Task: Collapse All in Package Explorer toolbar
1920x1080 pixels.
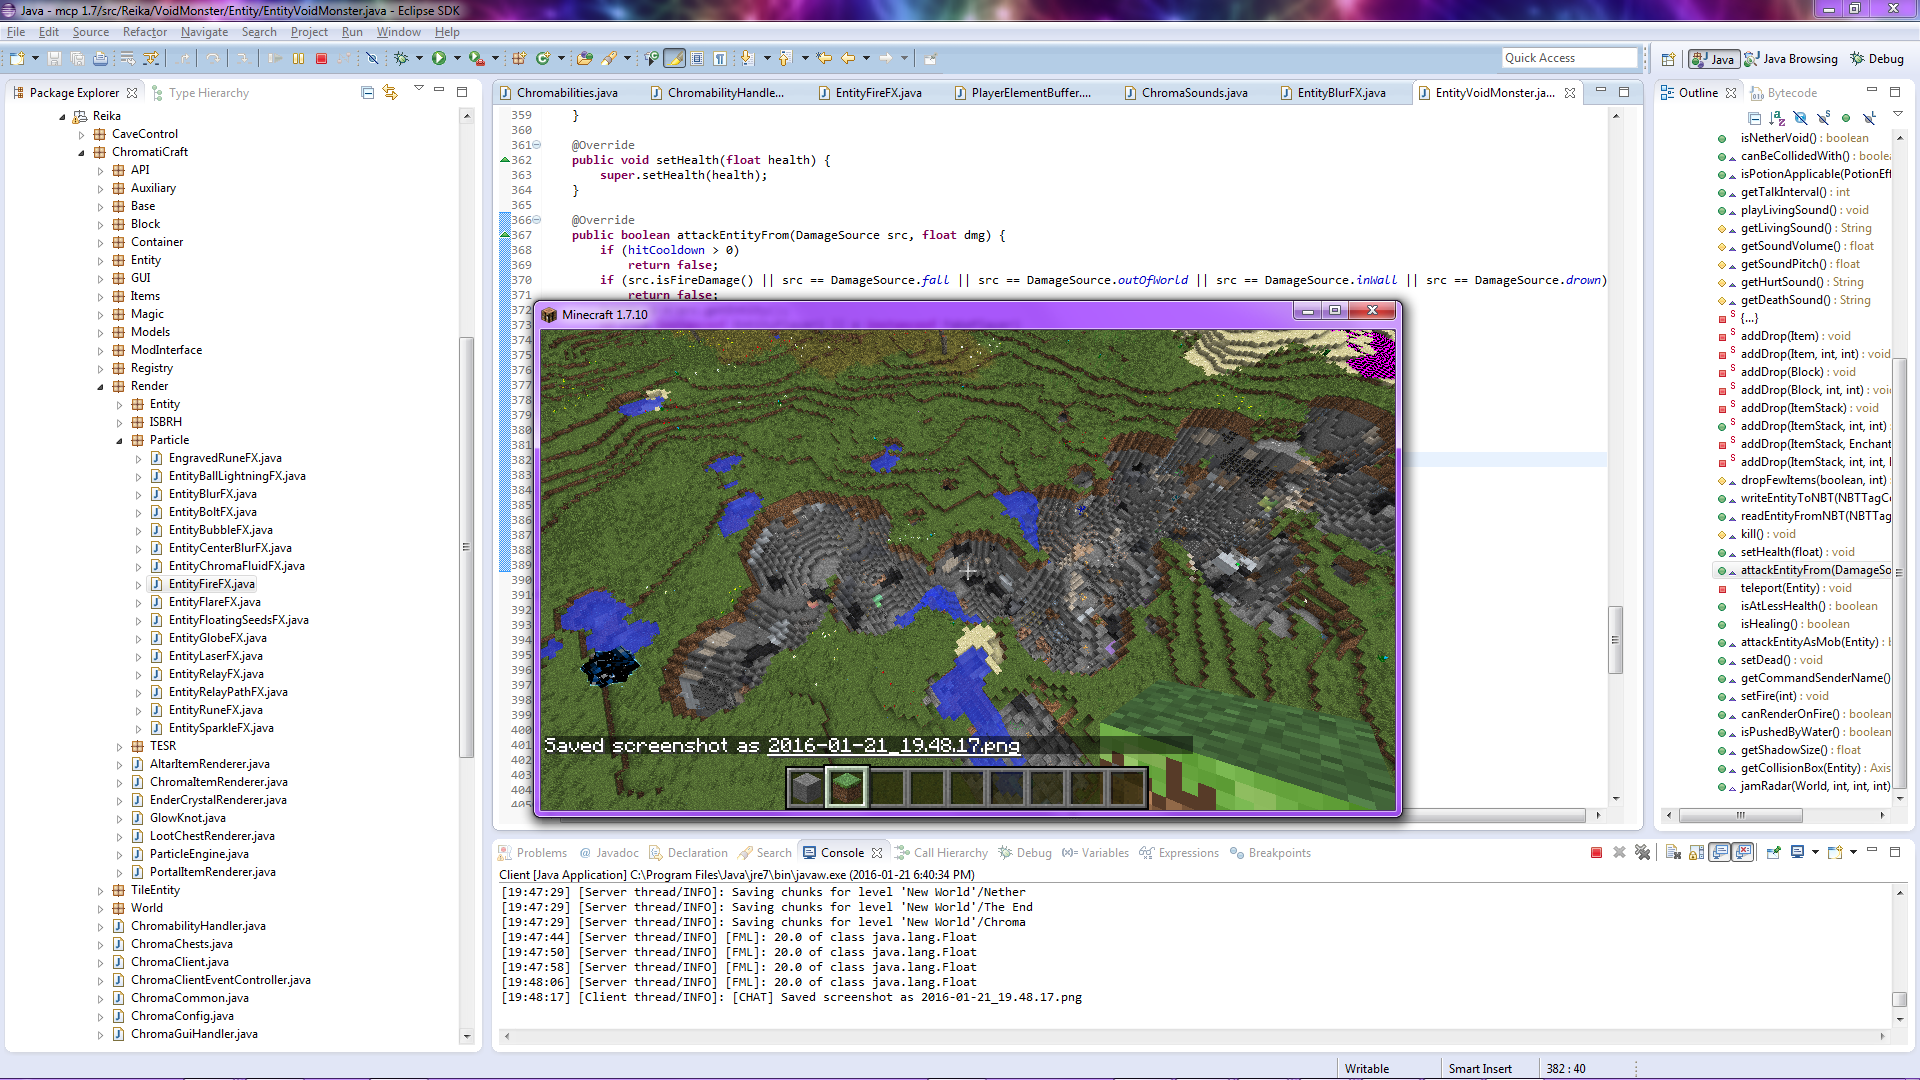Action: click(x=367, y=92)
